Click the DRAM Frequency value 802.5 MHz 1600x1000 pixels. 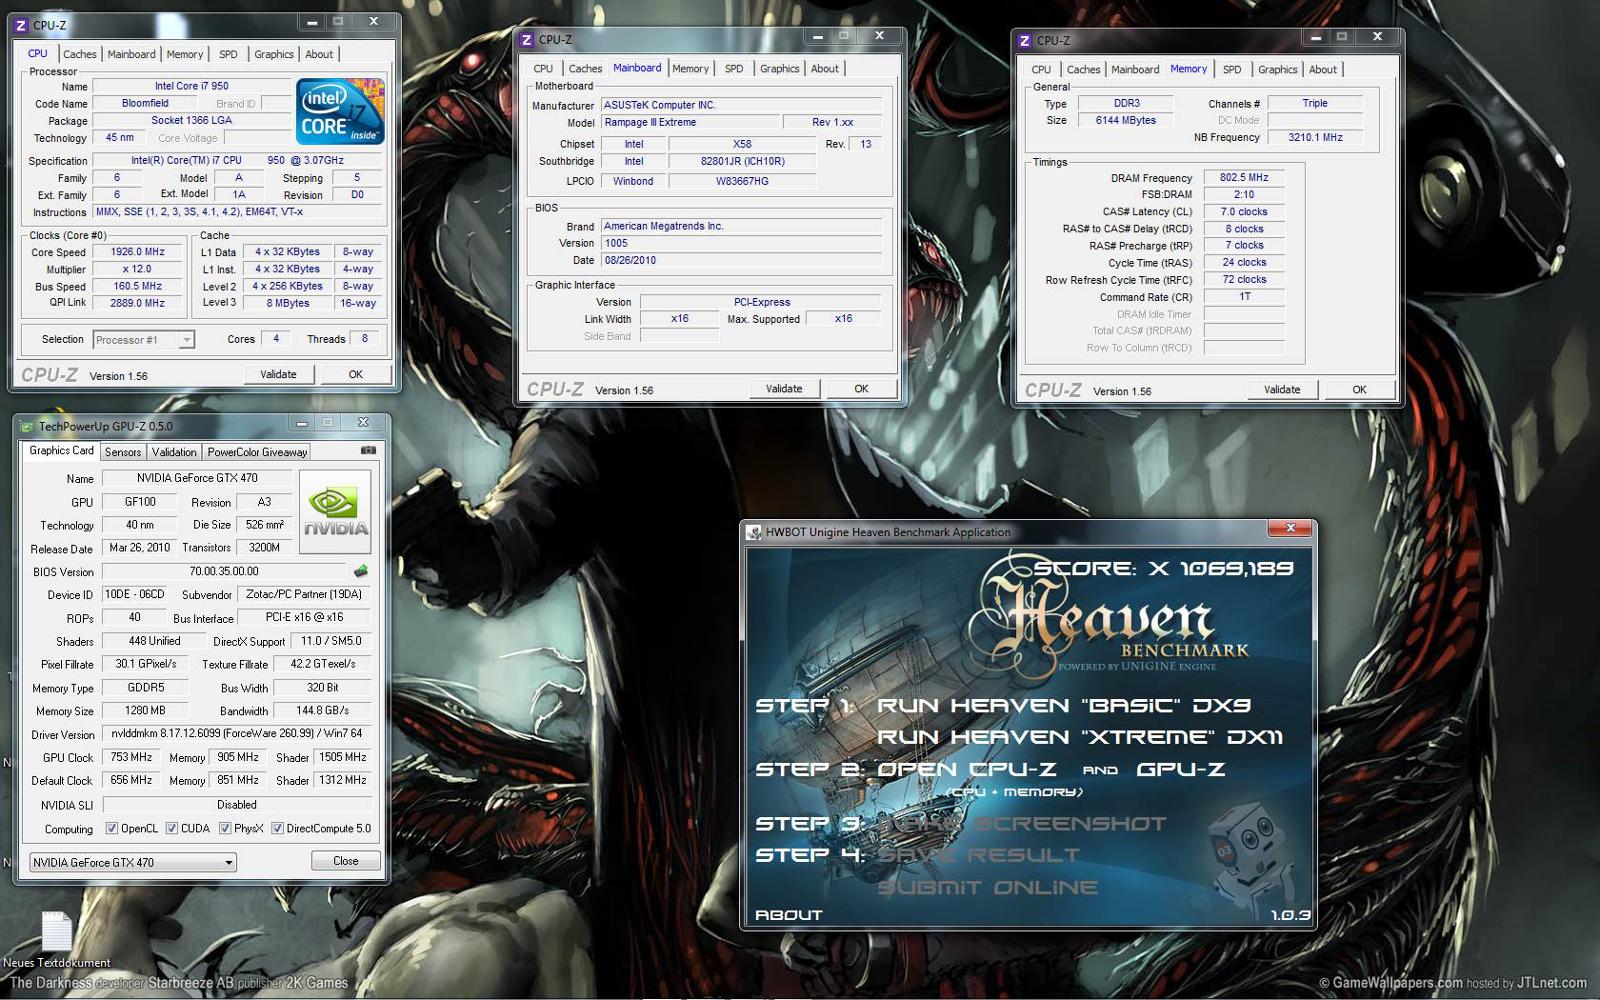point(1244,178)
